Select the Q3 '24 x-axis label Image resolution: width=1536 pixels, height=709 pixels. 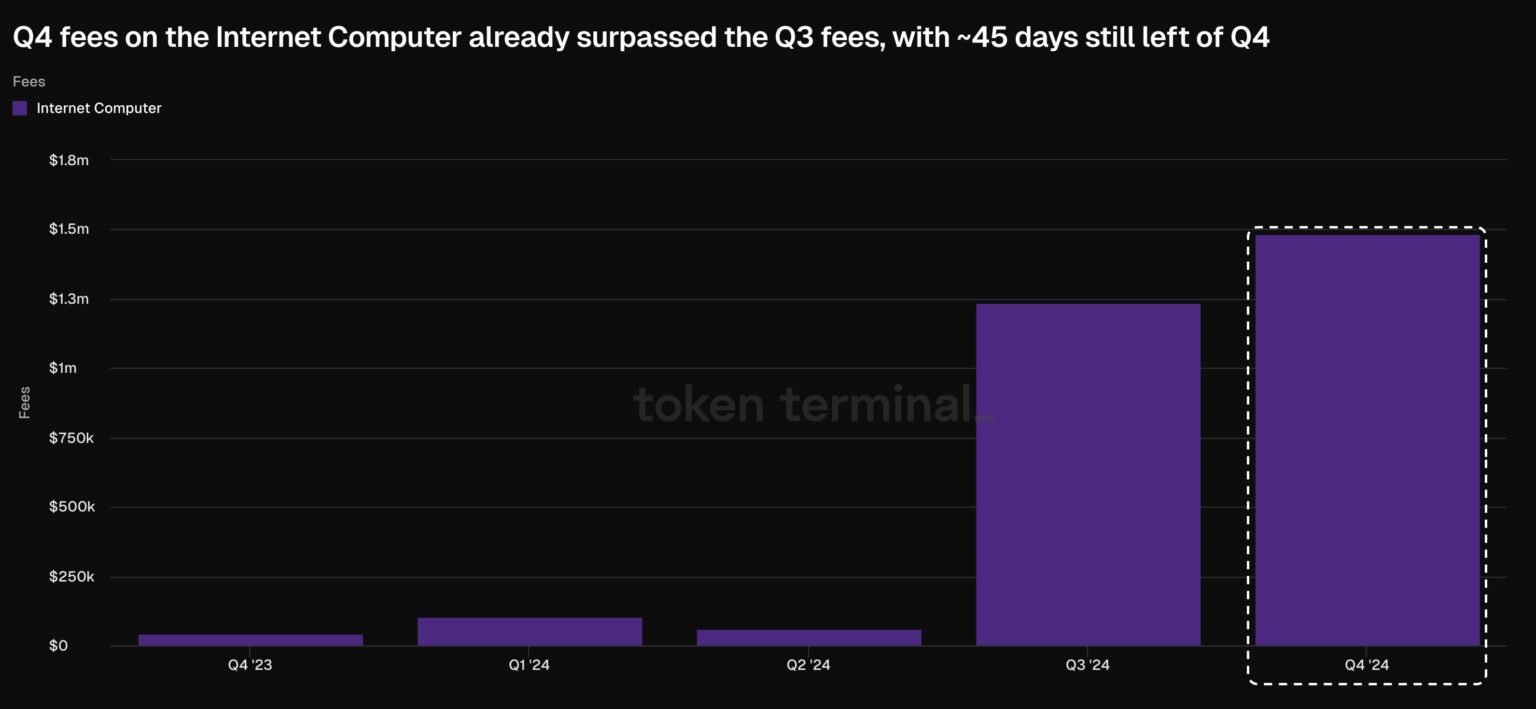[x=1088, y=666]
